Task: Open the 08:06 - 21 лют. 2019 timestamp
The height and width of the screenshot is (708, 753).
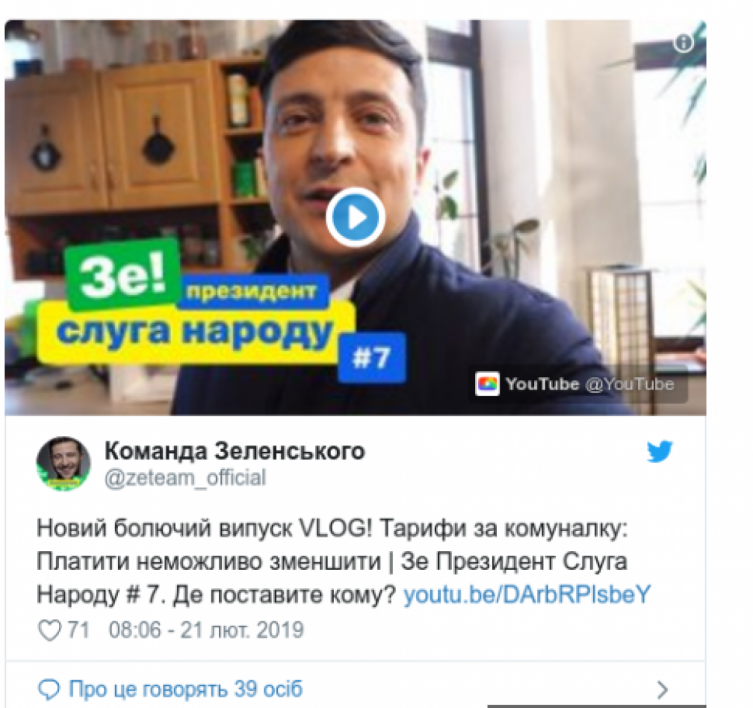Action: coord(206,630)
